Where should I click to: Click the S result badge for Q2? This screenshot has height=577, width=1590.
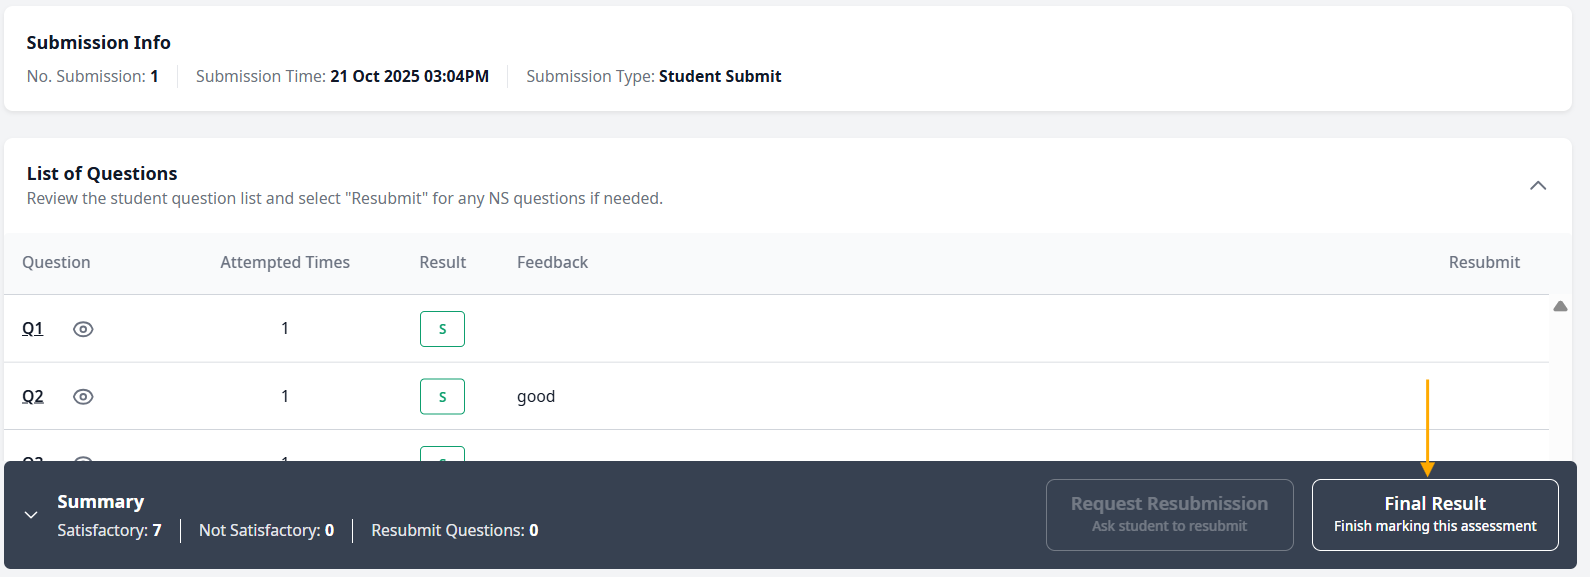(442, 397)
